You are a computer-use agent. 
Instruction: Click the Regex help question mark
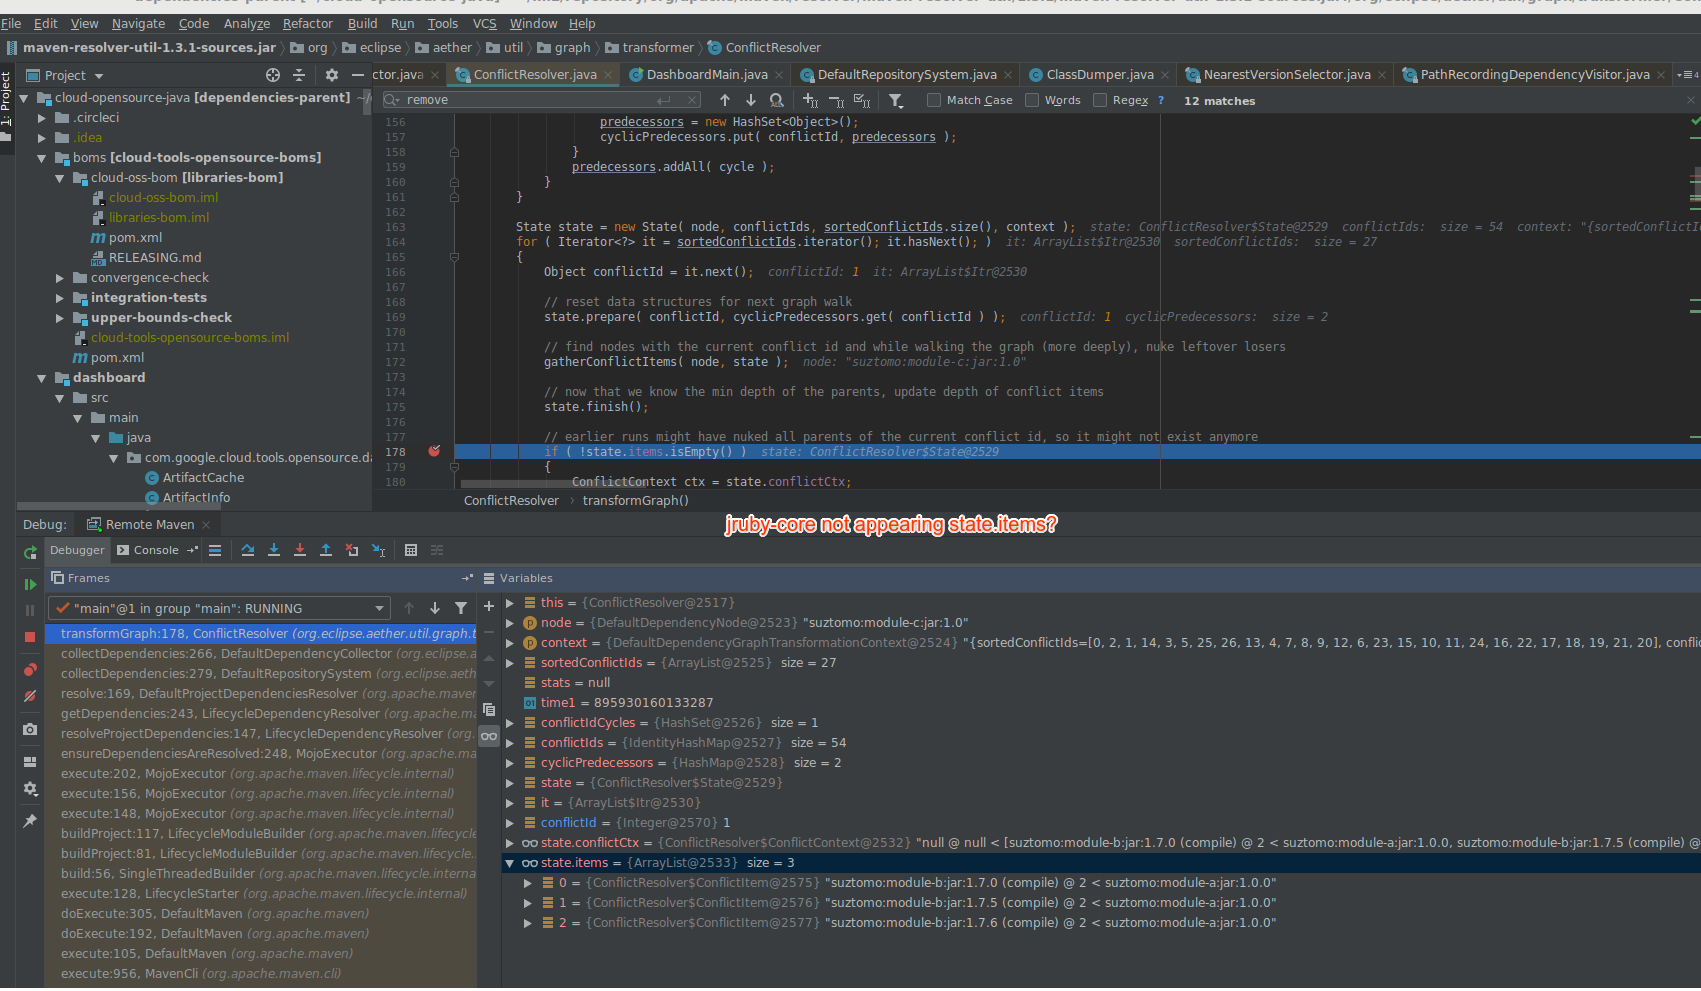click(1159, 100)
